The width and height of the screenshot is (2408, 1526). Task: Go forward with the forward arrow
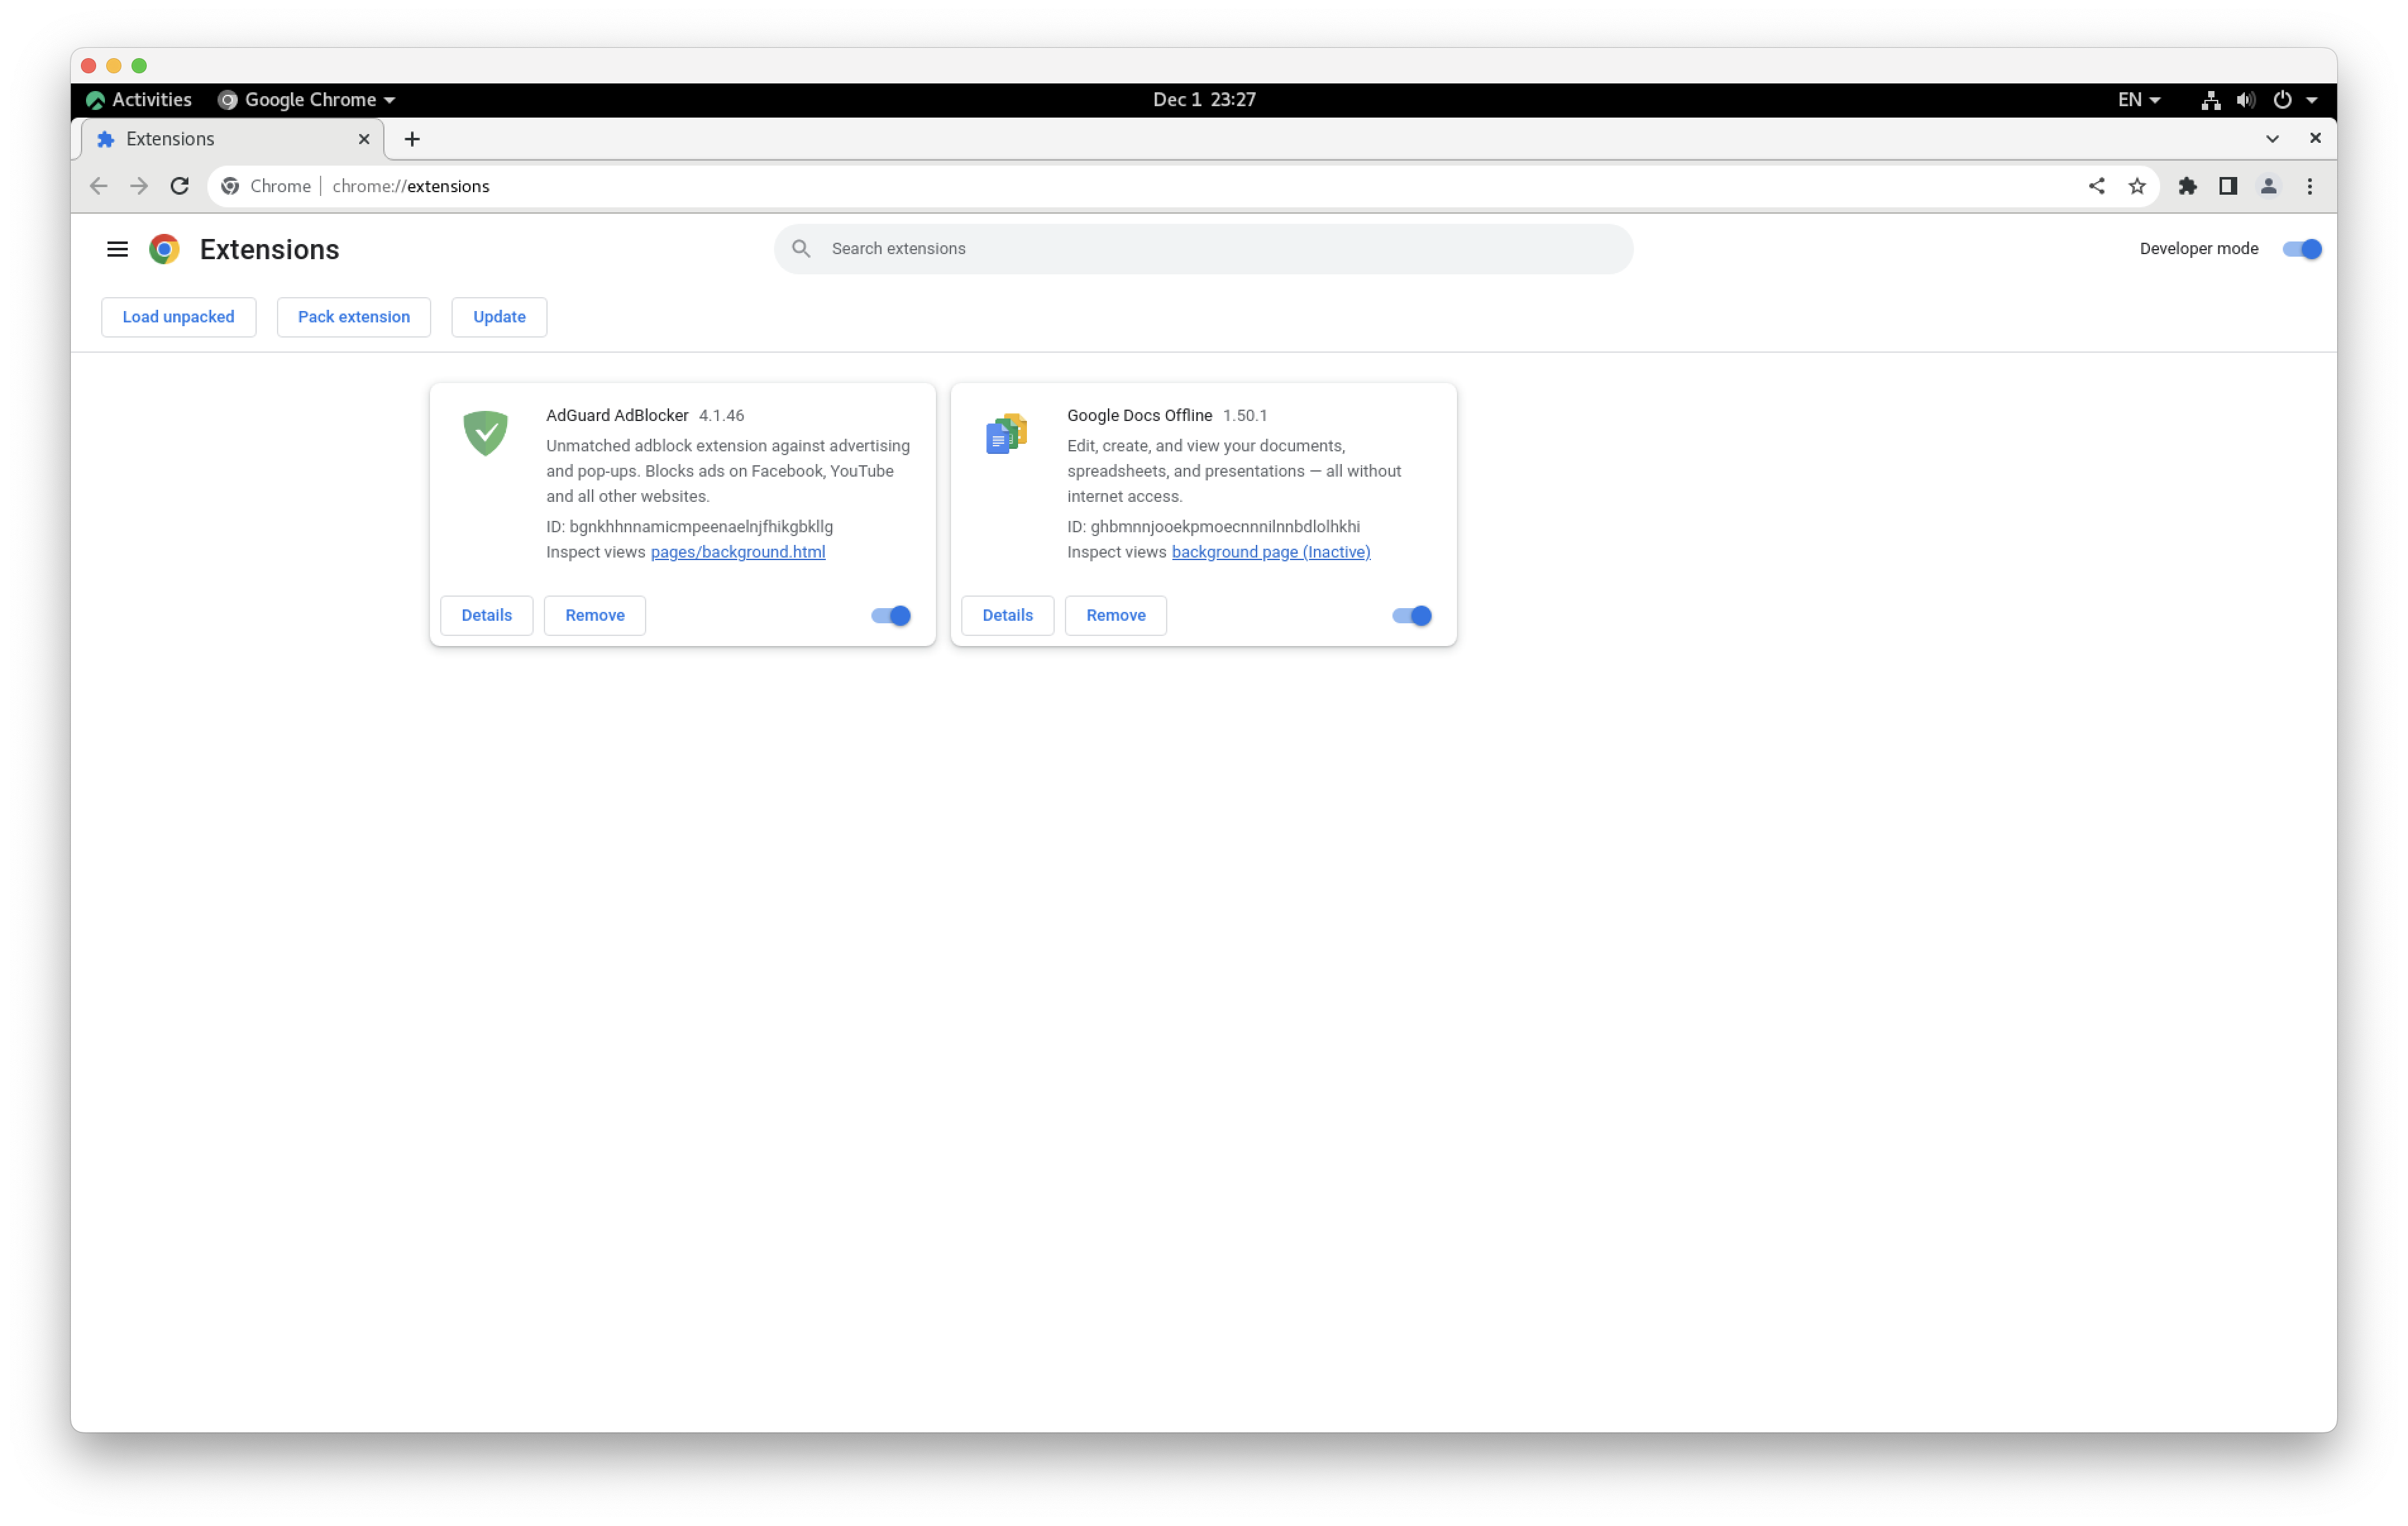tap(139, 186)
